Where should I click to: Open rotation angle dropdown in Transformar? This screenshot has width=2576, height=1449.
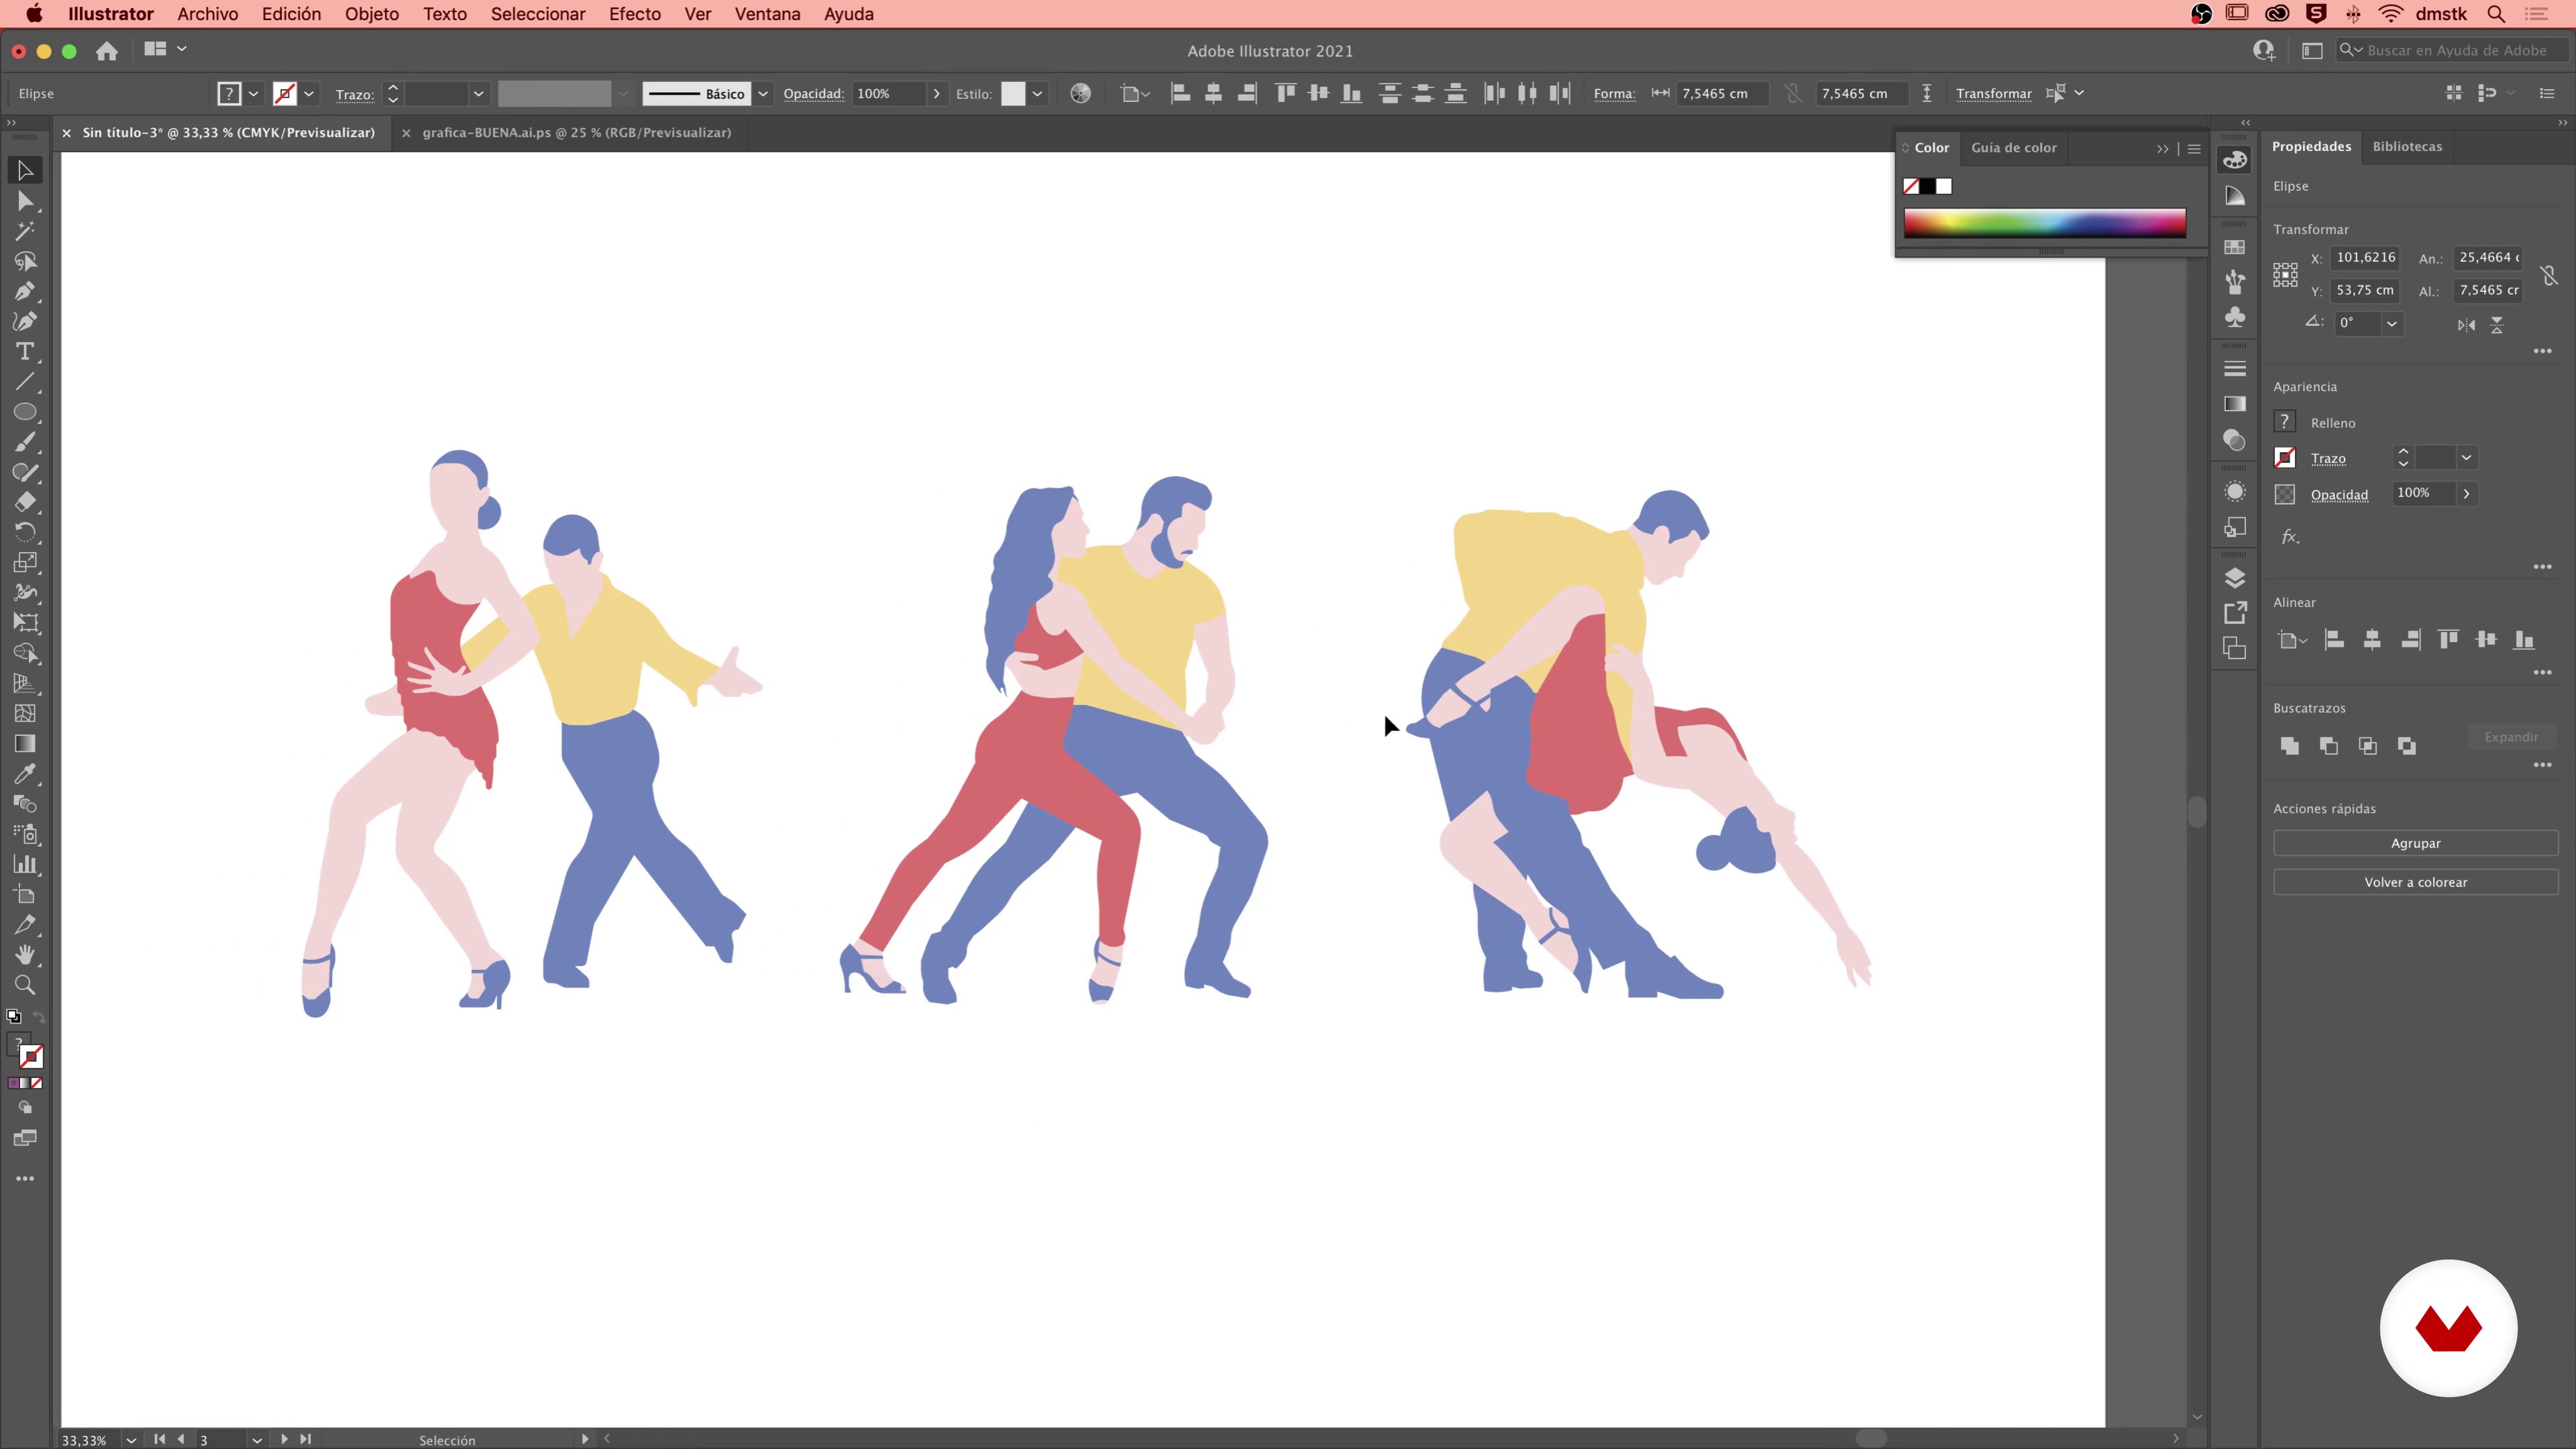point(2391,323)
